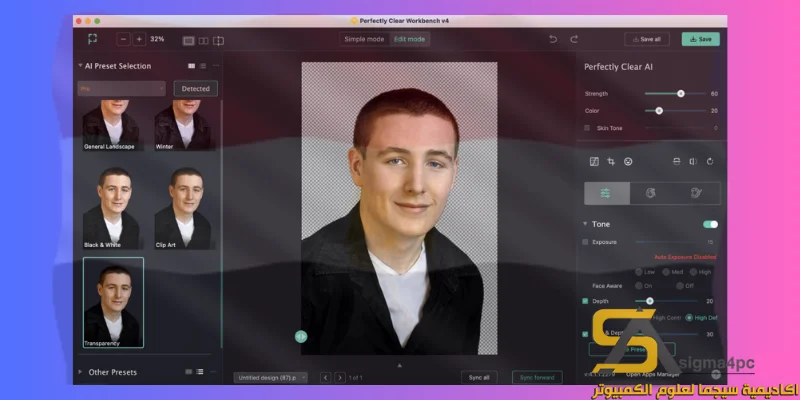Image resolution: width=800 pixels, height=400 pixels.
Task: Redo the last edit
Action: (x=574, y=39)
